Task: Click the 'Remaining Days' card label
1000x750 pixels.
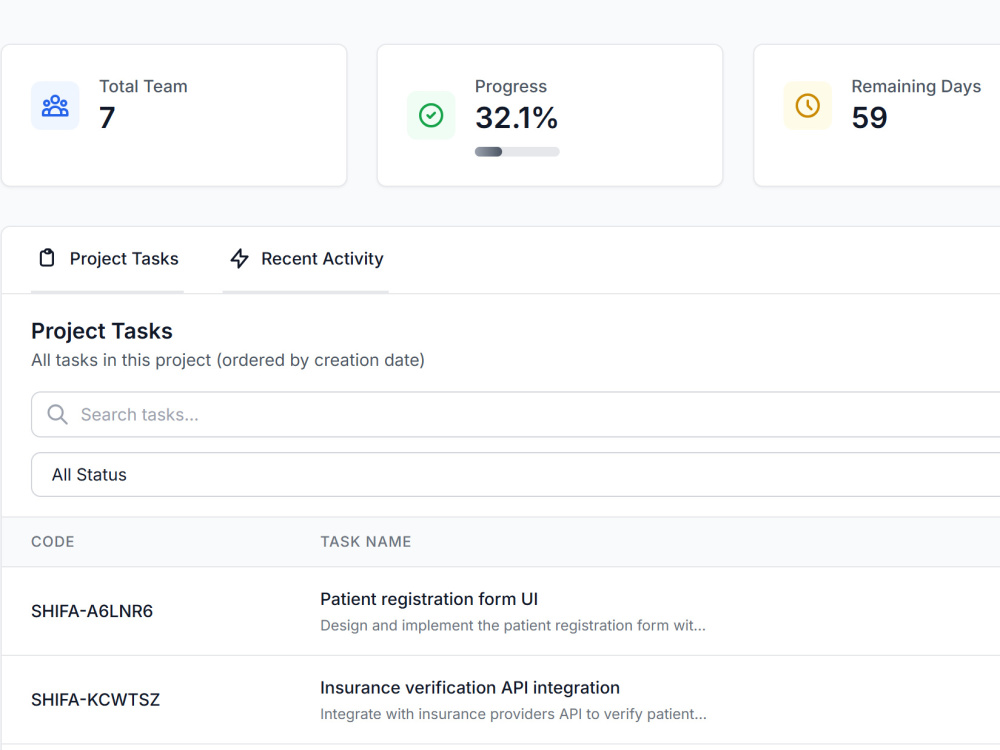Action: point(916,86)
